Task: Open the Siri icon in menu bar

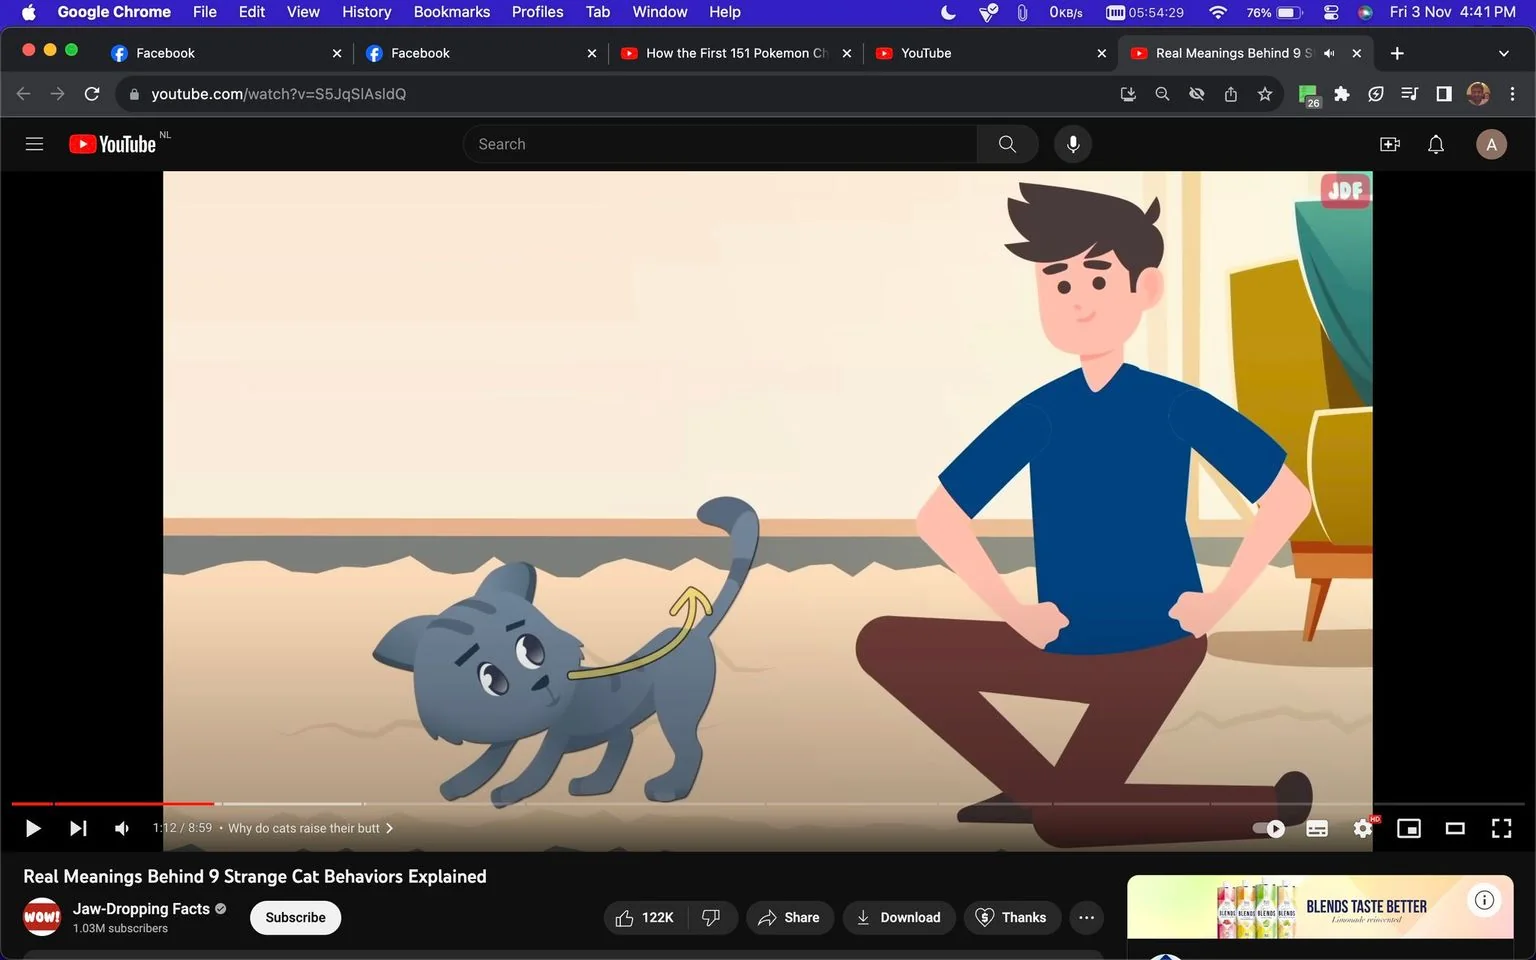Action: point(1365,12)
